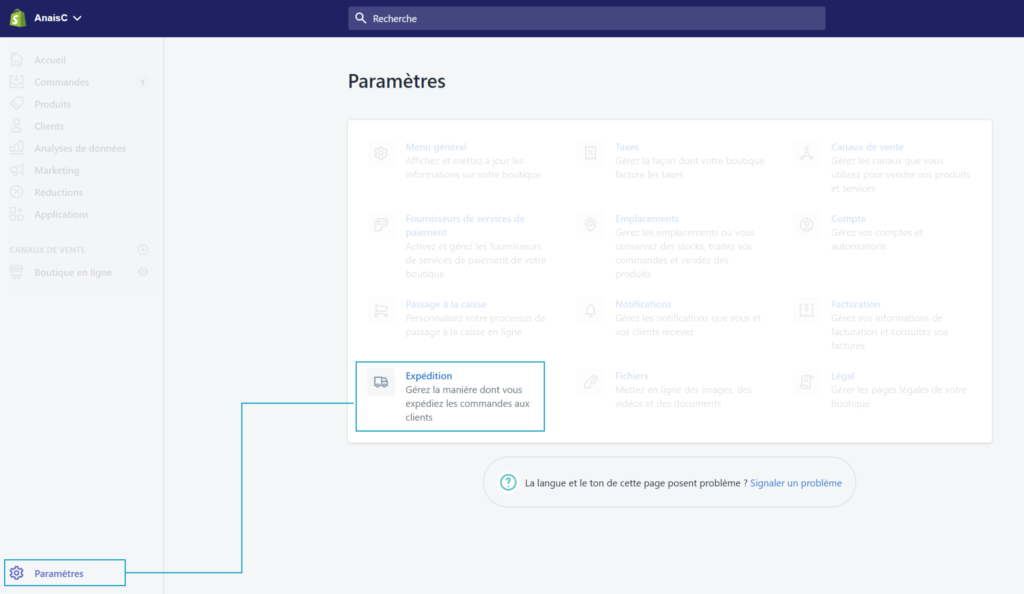The width and height of the screenshot is (1024, 594).
Task: Click the Compte user circle icon
Action: (x=807, y=225)
